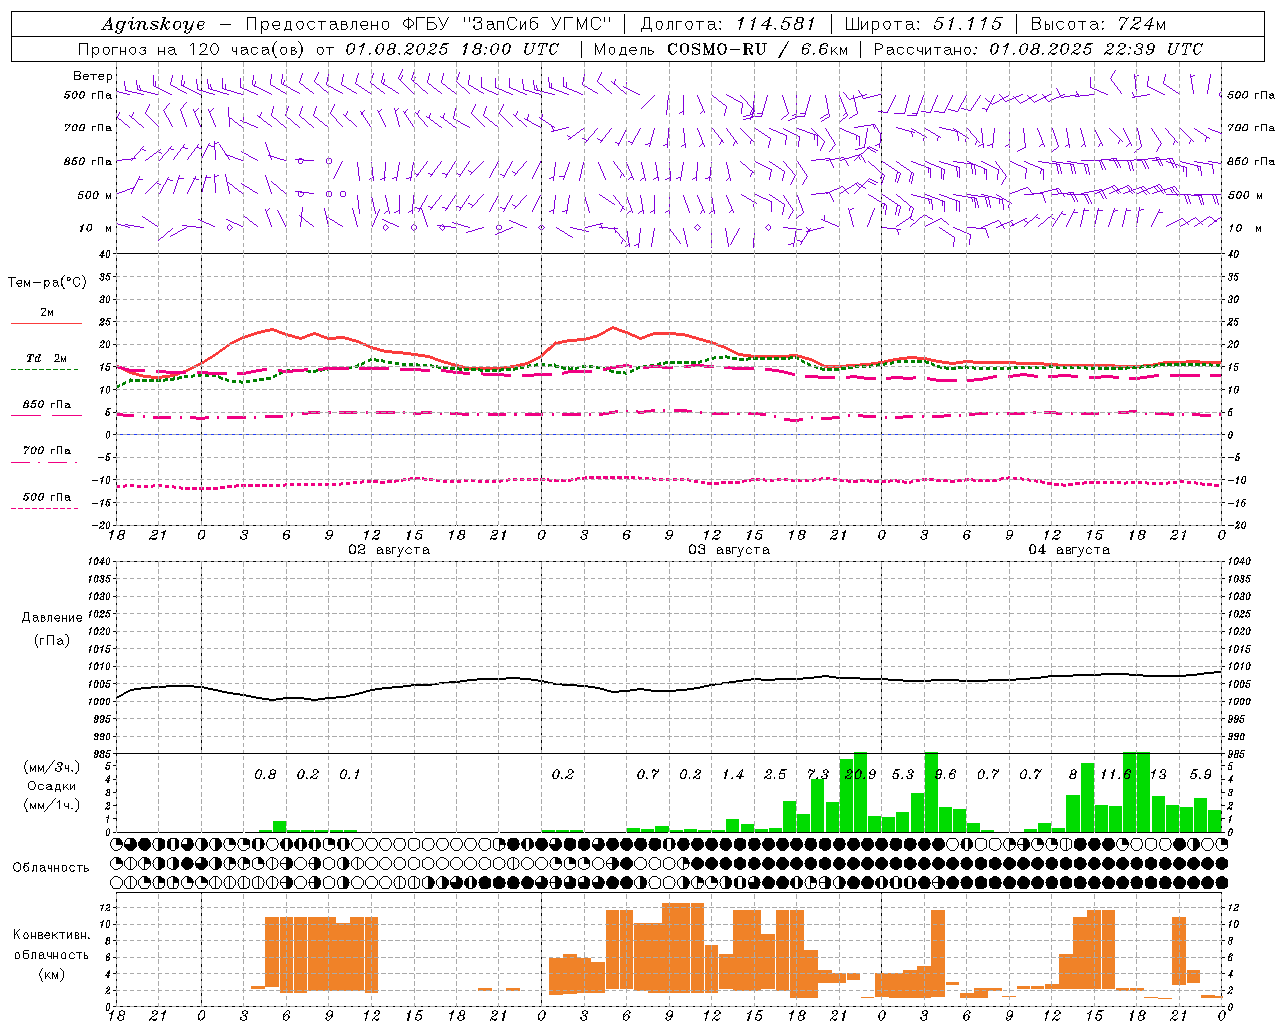The image size is (1280, 1024).
Task: Click the "700 гПа" temperature legend label
Action: point(47,451)
